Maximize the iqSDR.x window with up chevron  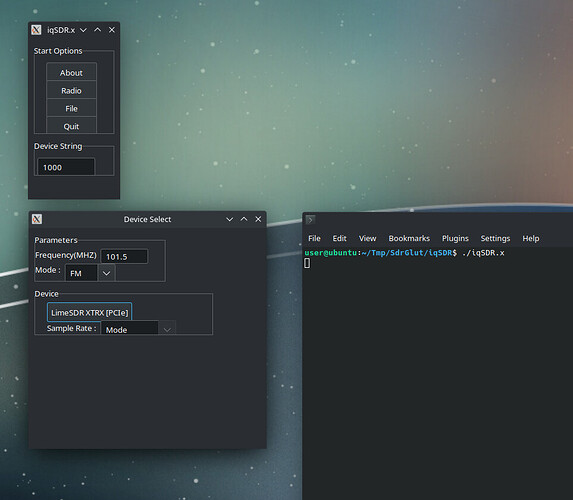point(98,30)
